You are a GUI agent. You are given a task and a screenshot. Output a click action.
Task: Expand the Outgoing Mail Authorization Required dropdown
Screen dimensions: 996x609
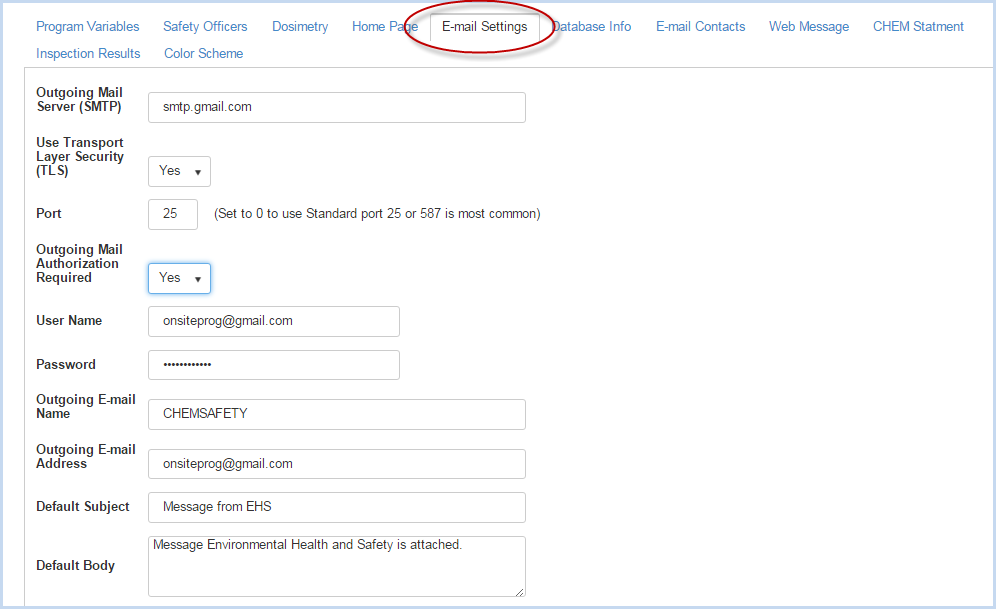click(179, 278)
